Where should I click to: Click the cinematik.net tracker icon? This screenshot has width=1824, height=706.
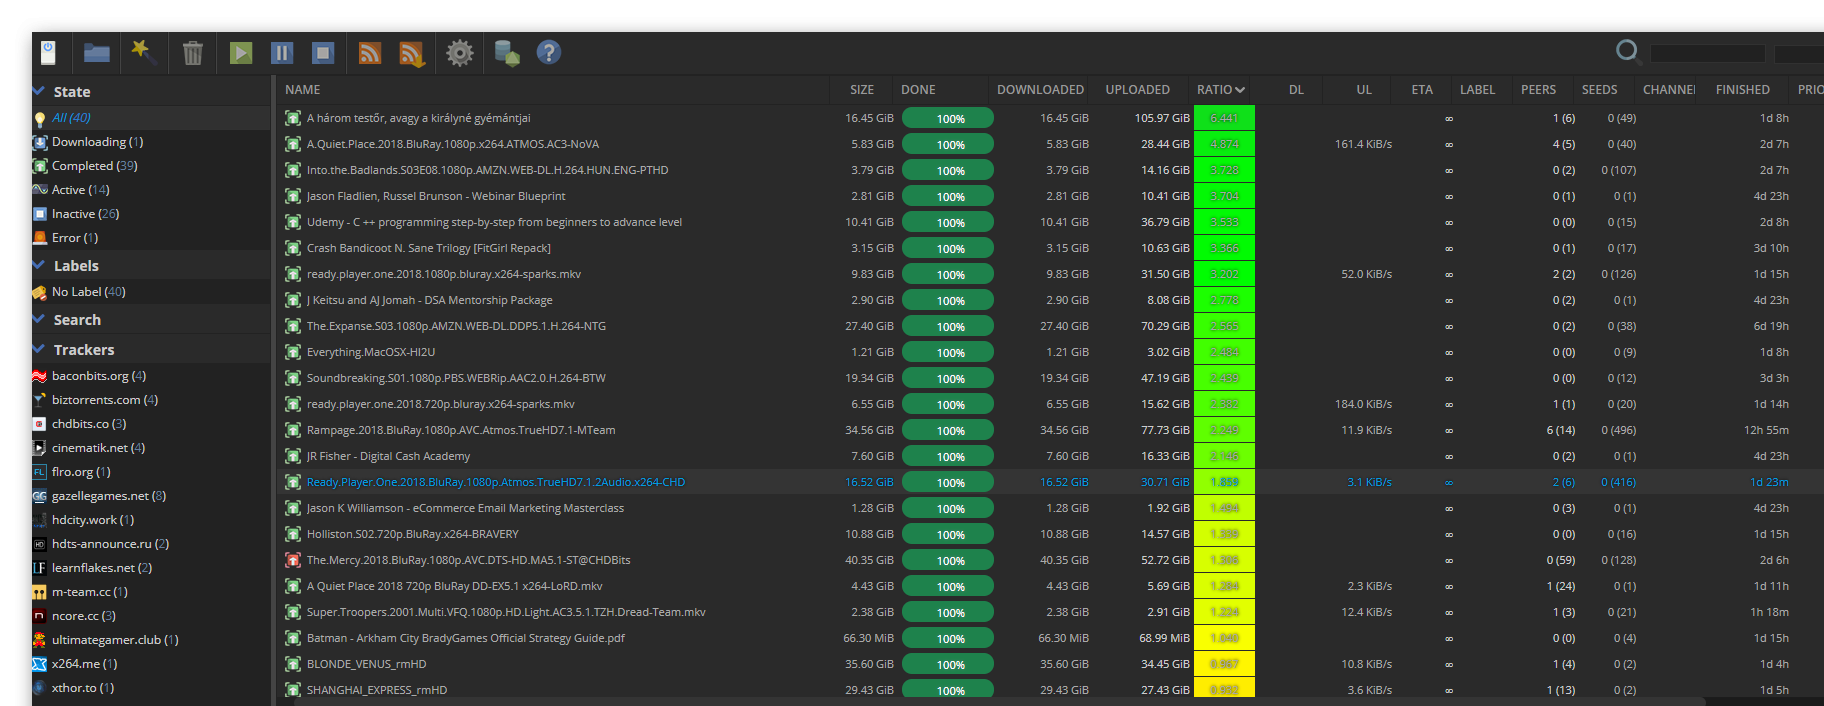[x=40, y=448]
